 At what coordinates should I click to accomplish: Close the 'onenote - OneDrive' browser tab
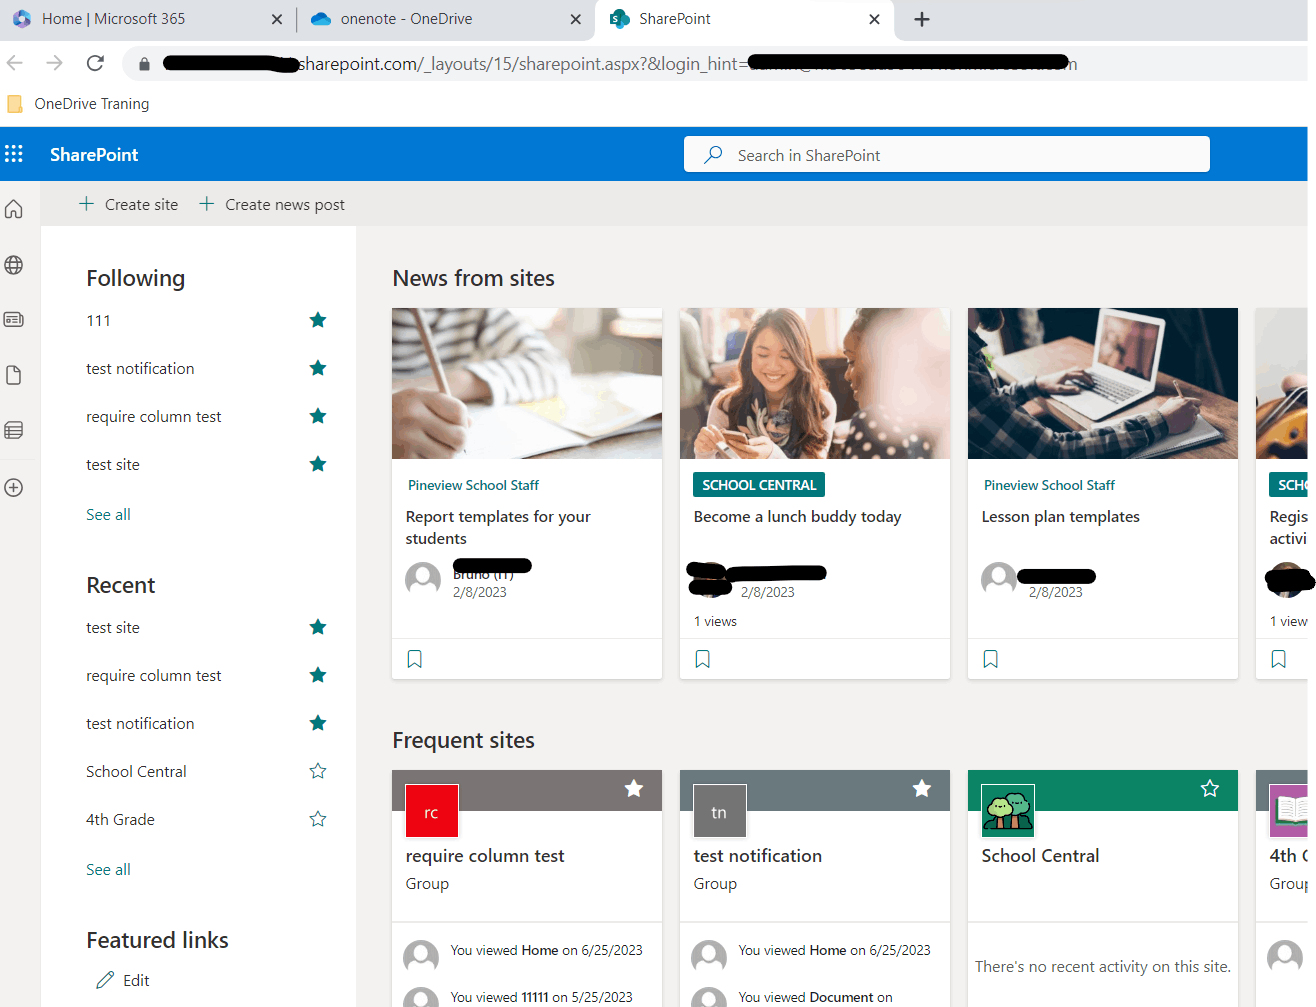click(x=575, y=19)
